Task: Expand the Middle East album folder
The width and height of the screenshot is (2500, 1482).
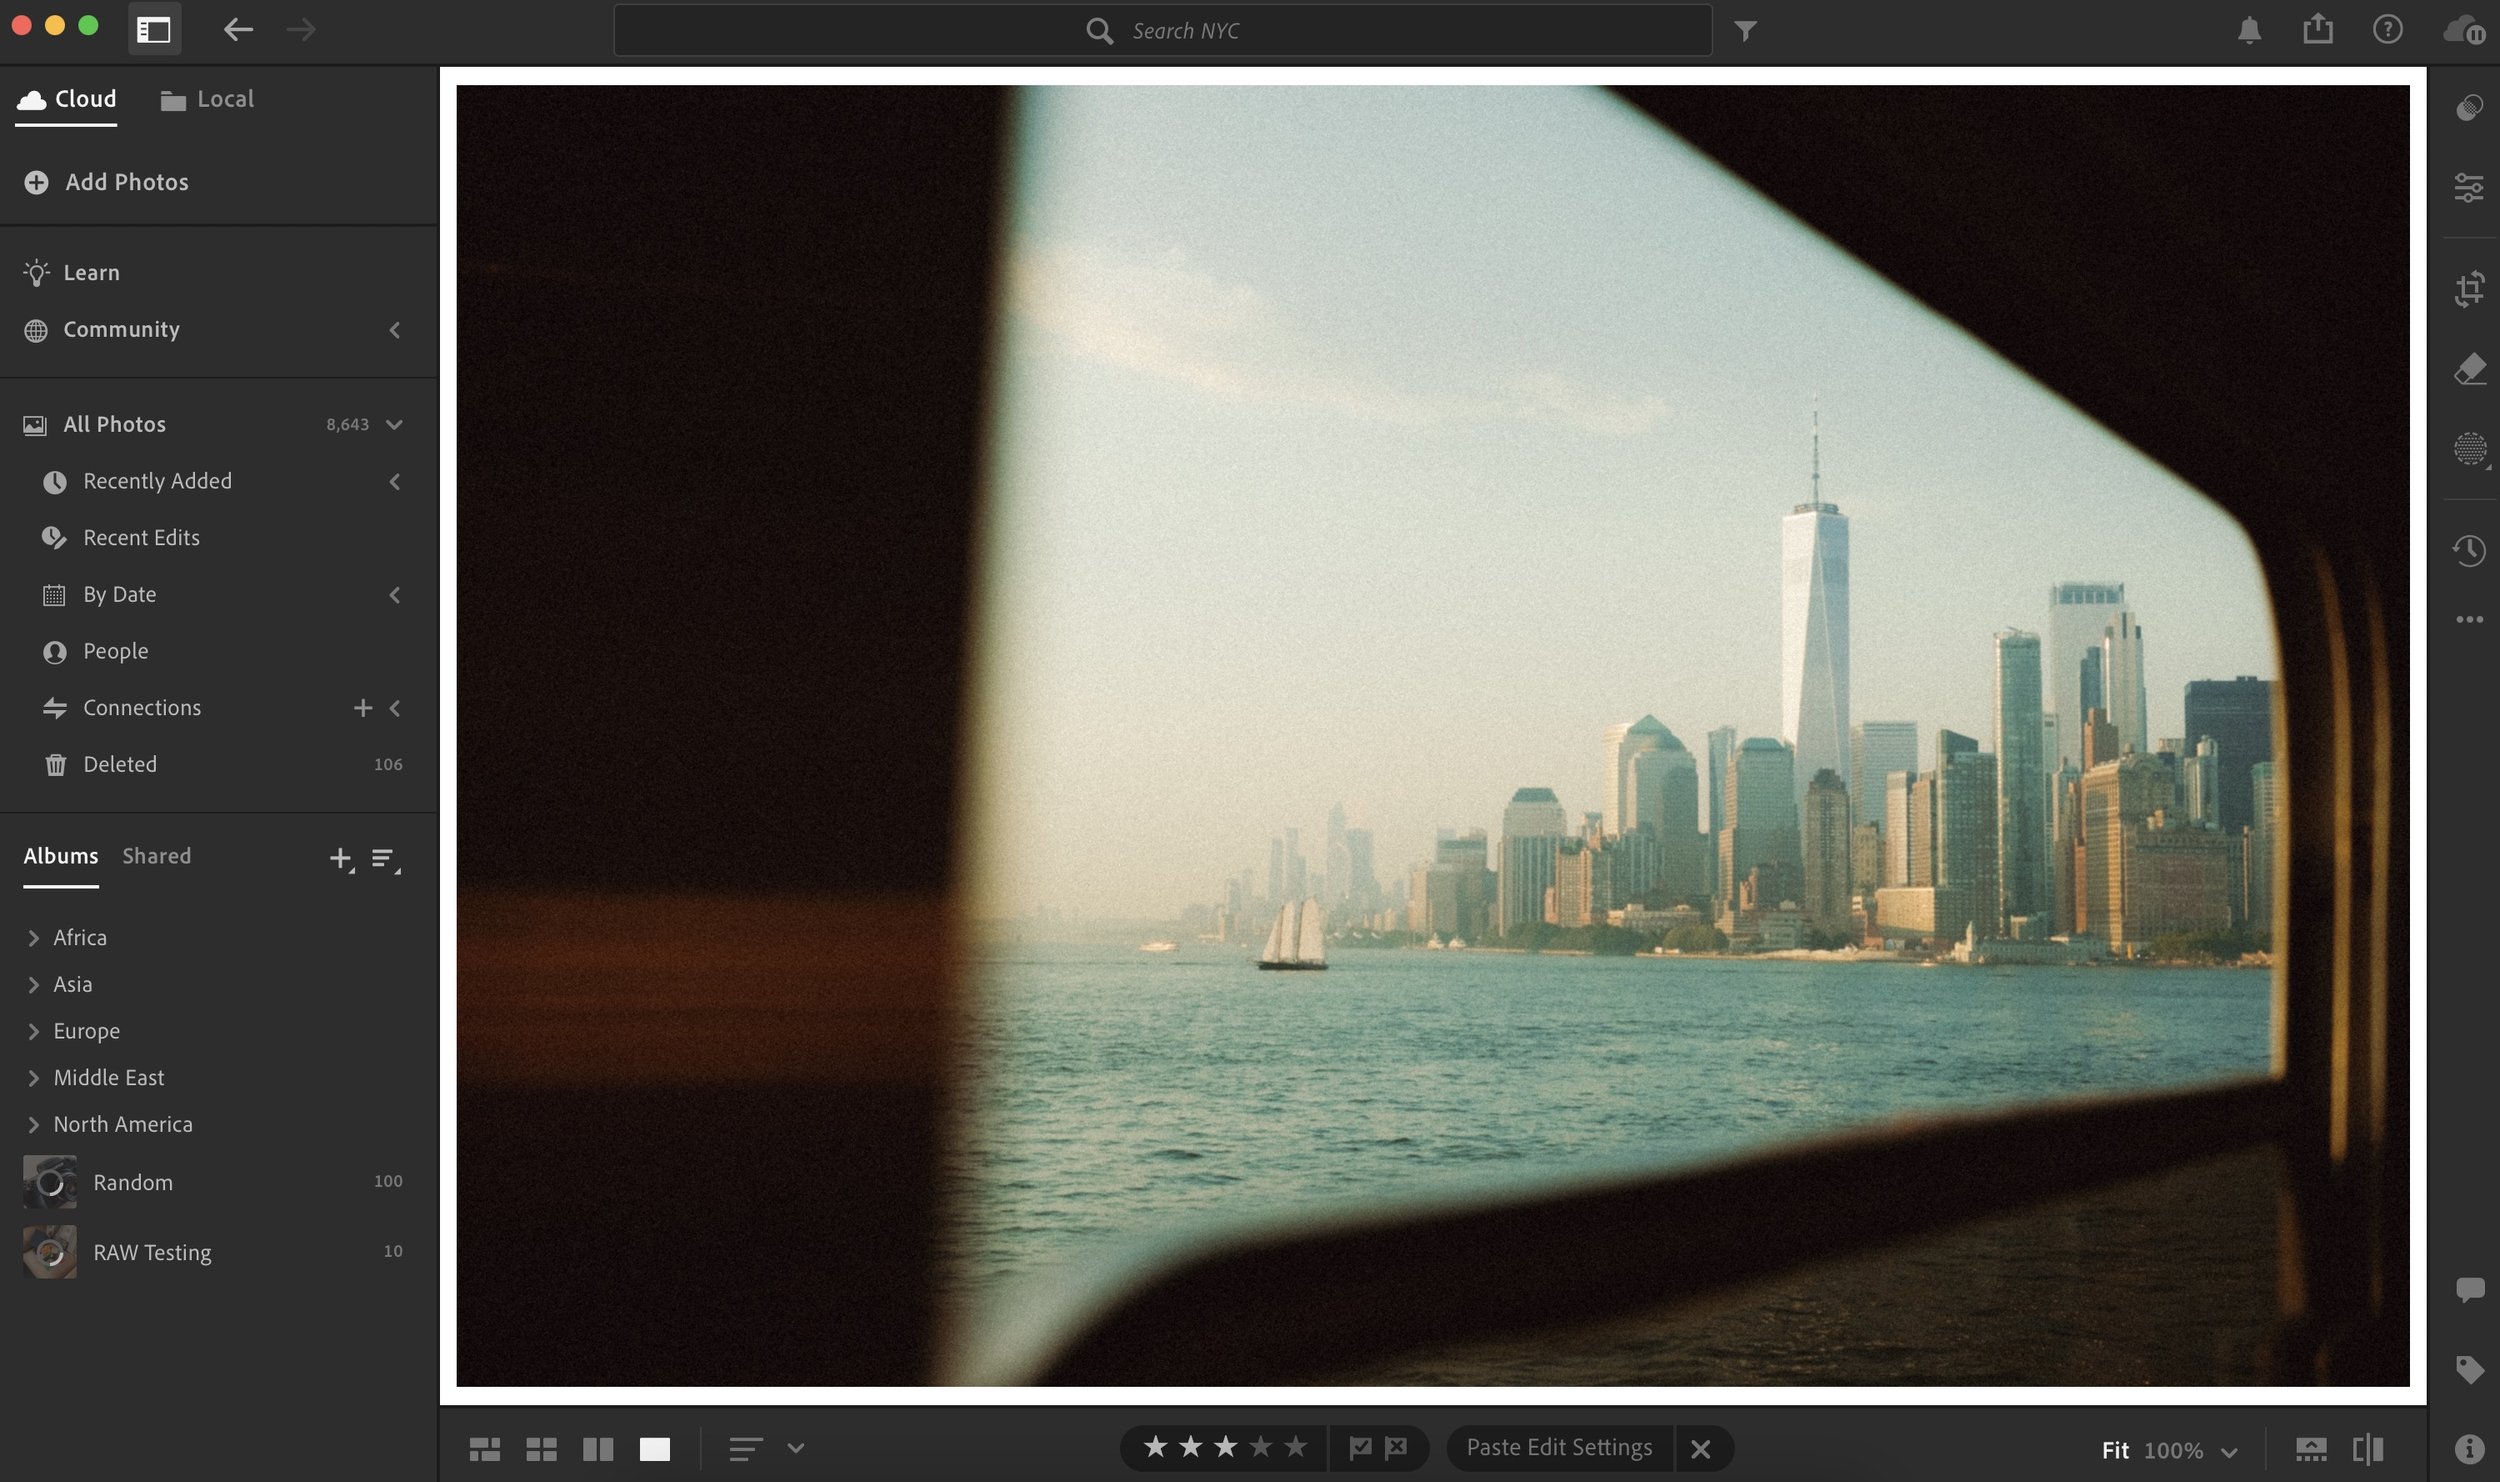Action: (33, 1078)
